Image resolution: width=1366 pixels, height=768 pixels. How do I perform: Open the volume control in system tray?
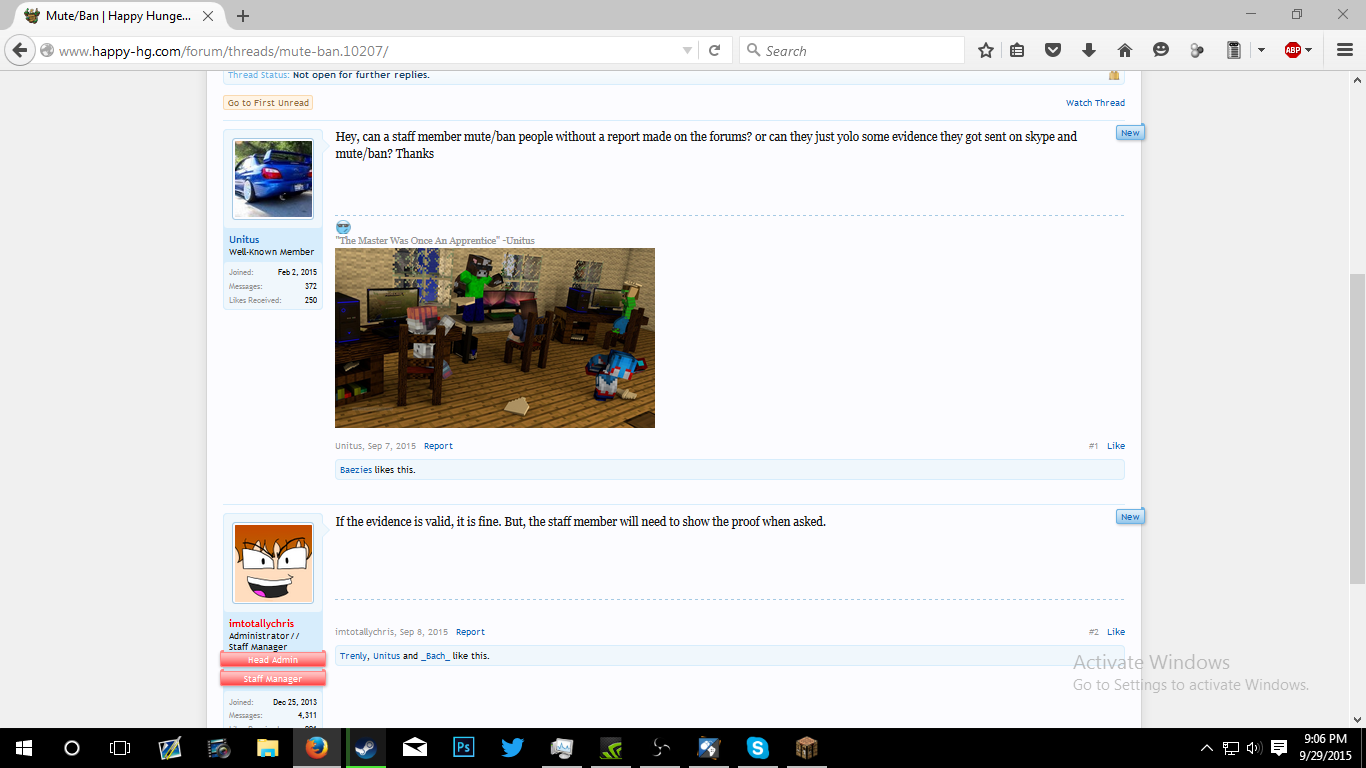click(1255, 748)
